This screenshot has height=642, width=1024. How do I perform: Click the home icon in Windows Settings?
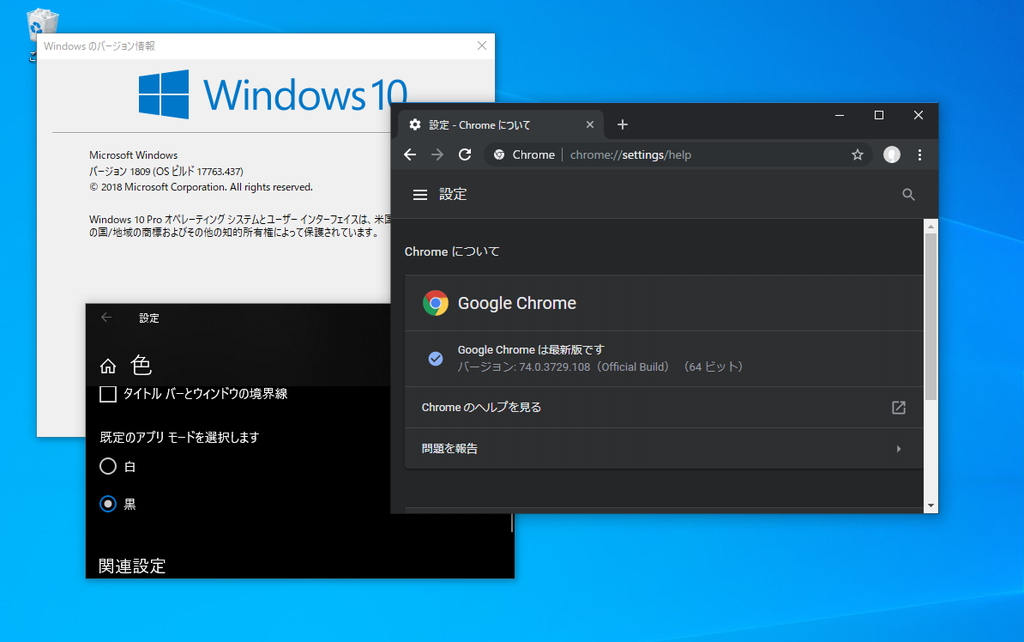[108, 366]
